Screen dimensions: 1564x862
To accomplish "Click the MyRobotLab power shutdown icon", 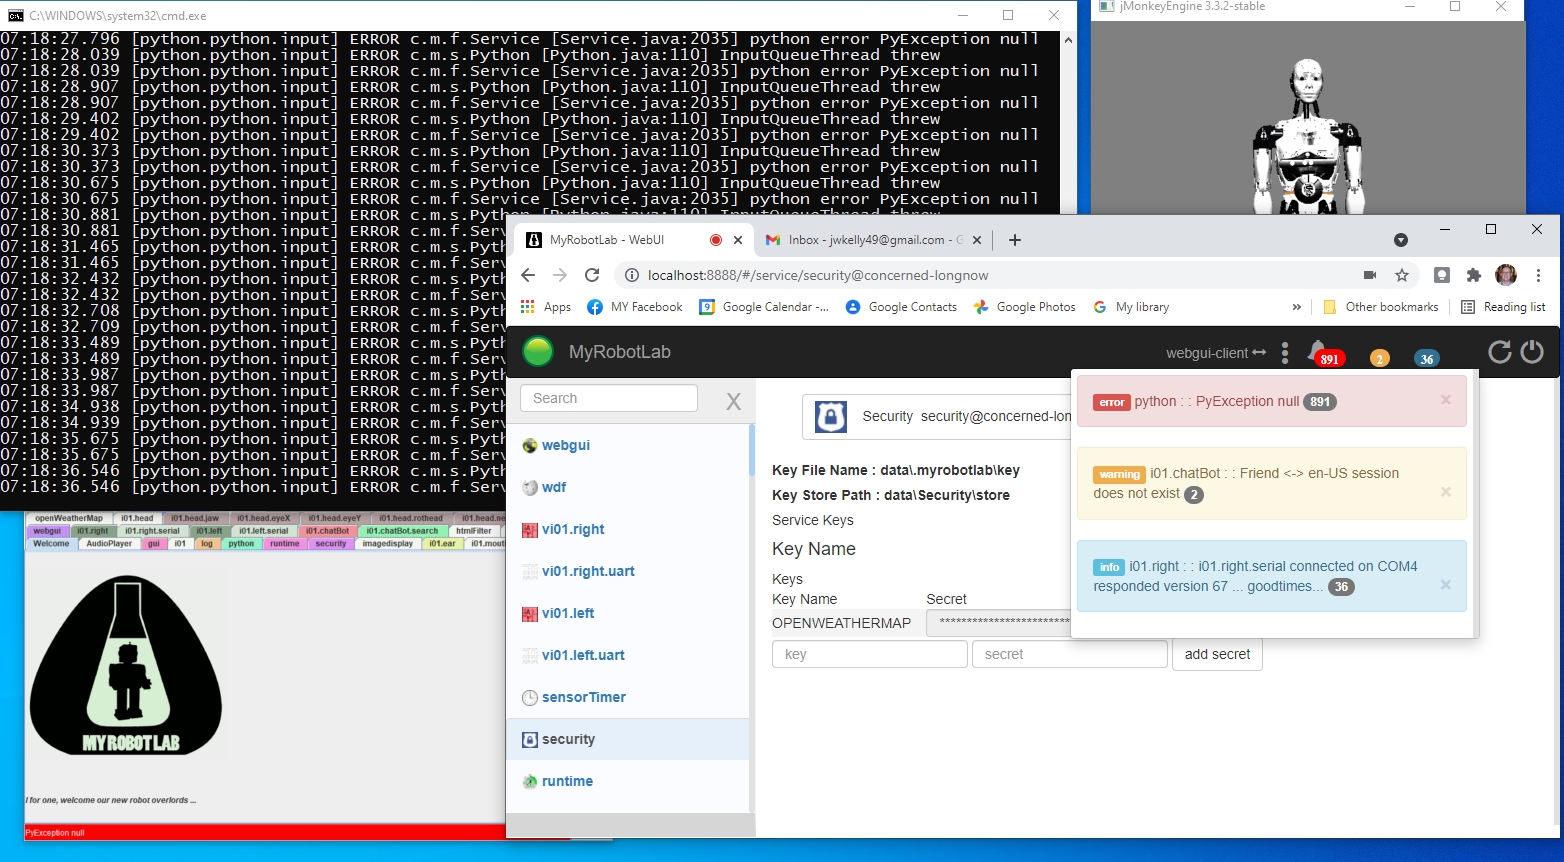I will coord(1532,352).
